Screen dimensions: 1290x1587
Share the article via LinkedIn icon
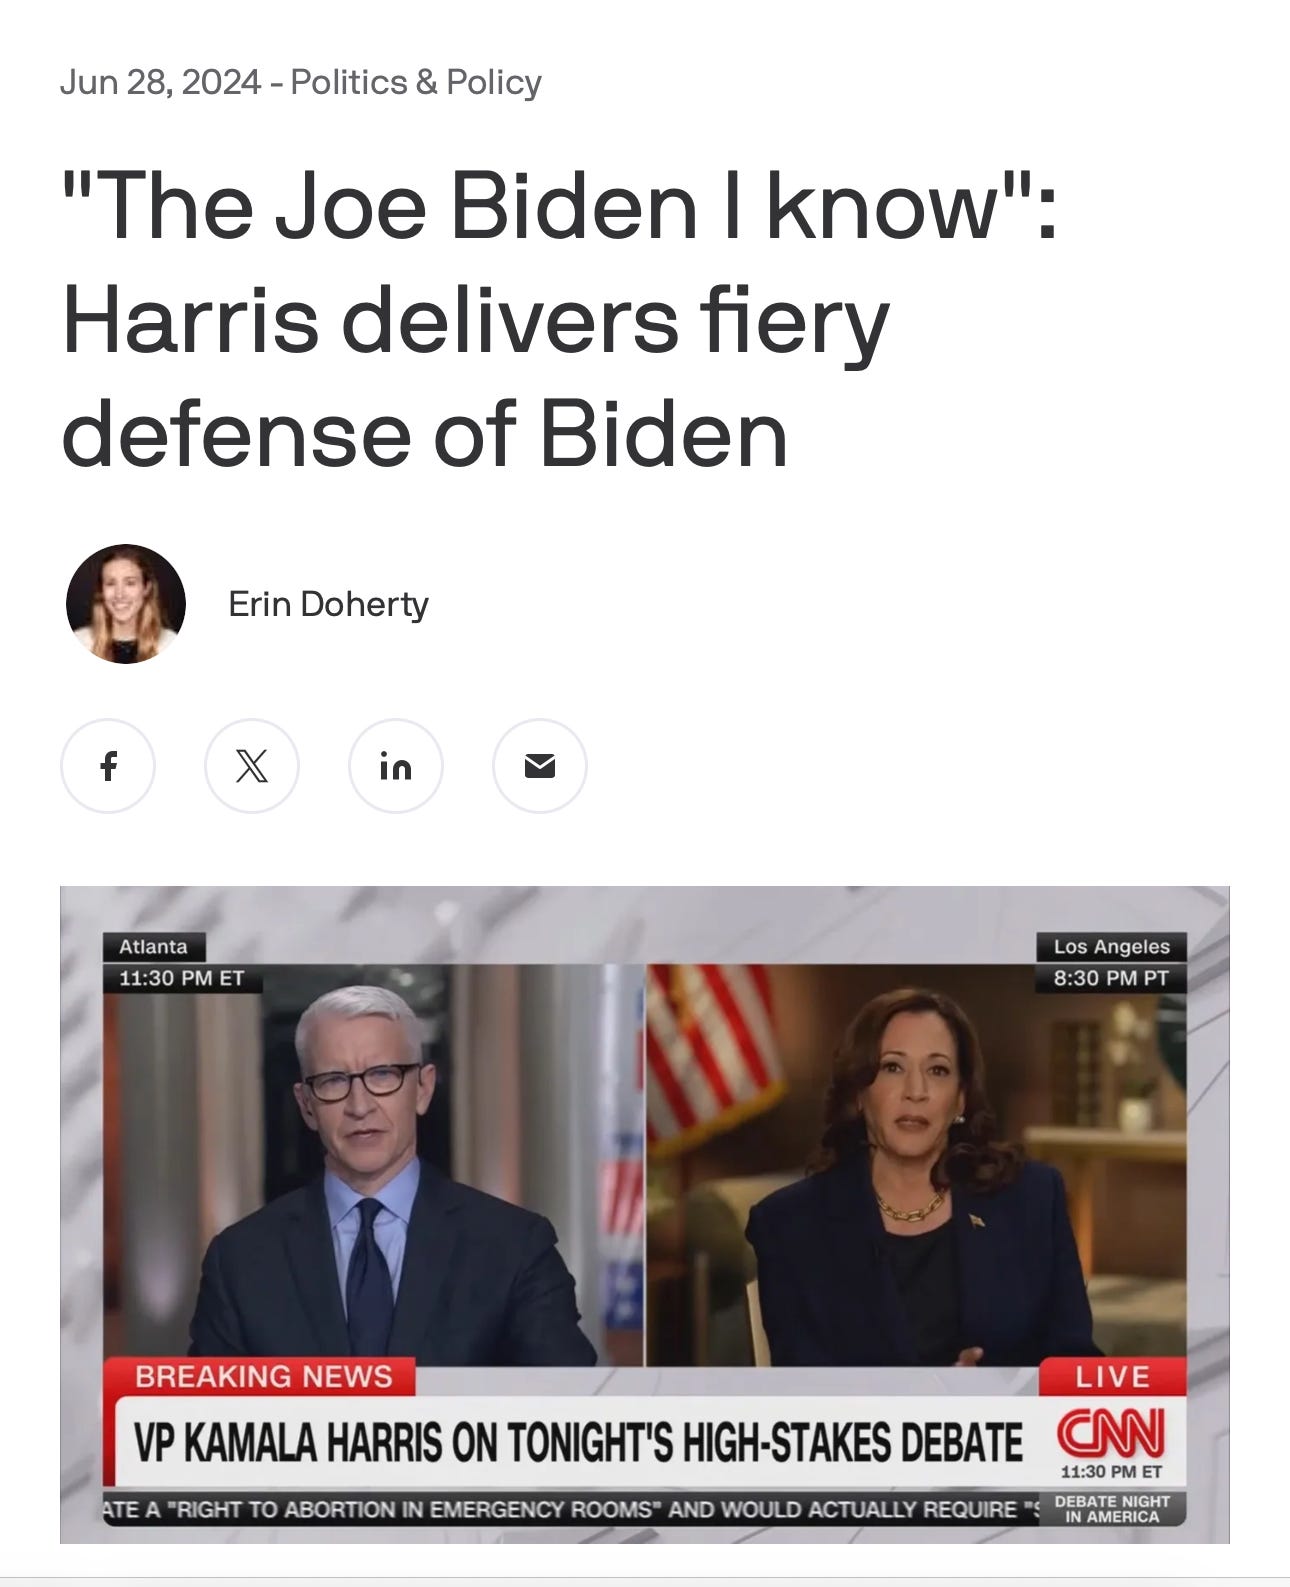(x=396, y=766)
